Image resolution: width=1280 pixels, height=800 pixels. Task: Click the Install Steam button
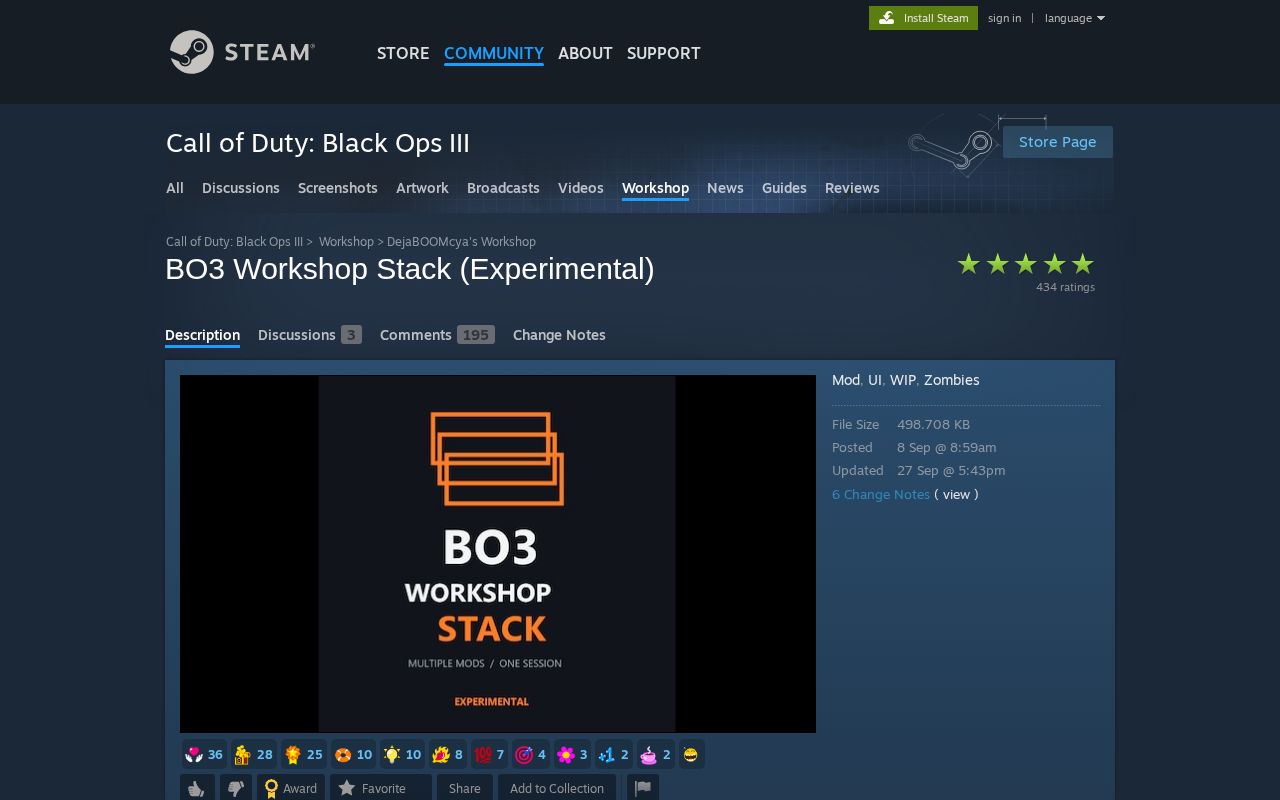click(923, 18)
